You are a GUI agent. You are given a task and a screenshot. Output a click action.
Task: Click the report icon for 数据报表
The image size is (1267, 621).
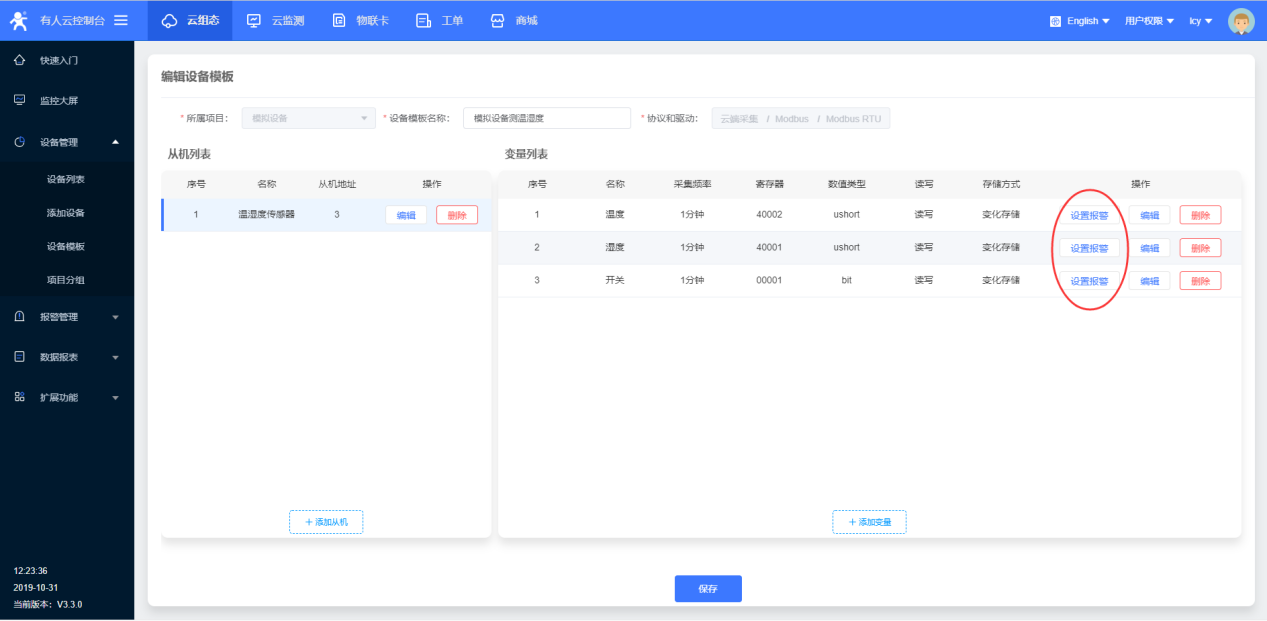tap(19, 356)
